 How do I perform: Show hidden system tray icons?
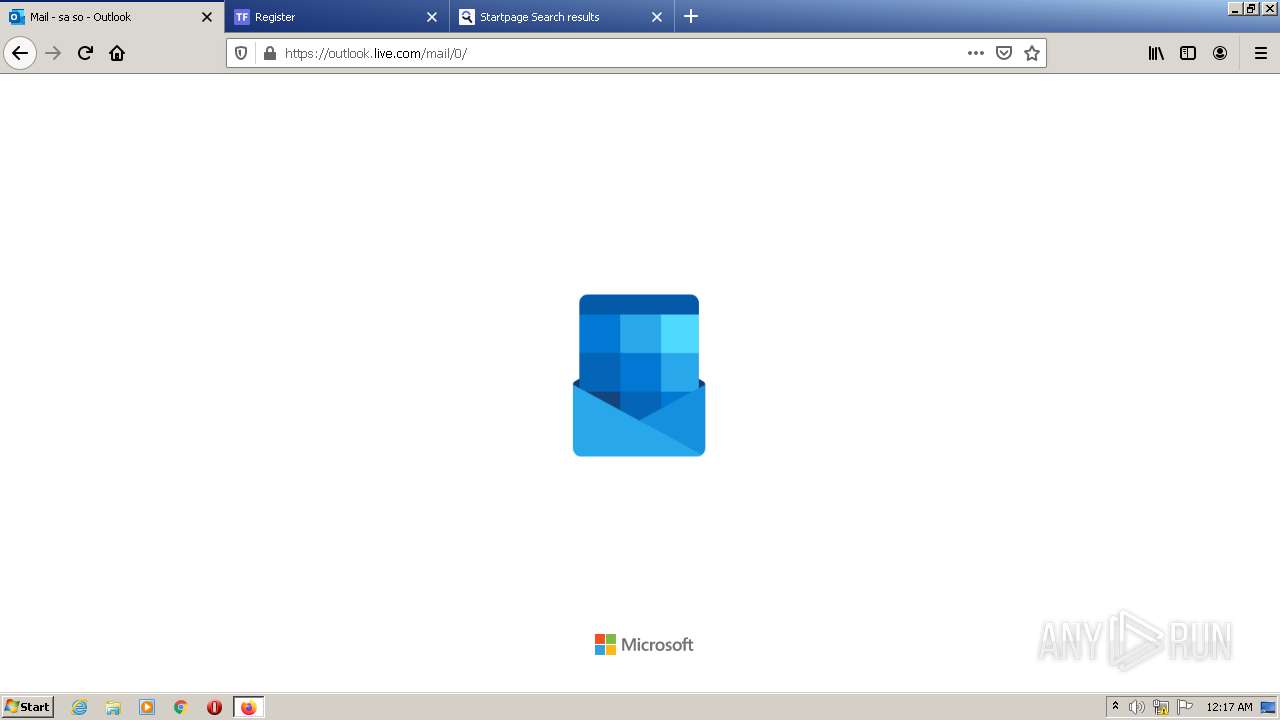1115,707
